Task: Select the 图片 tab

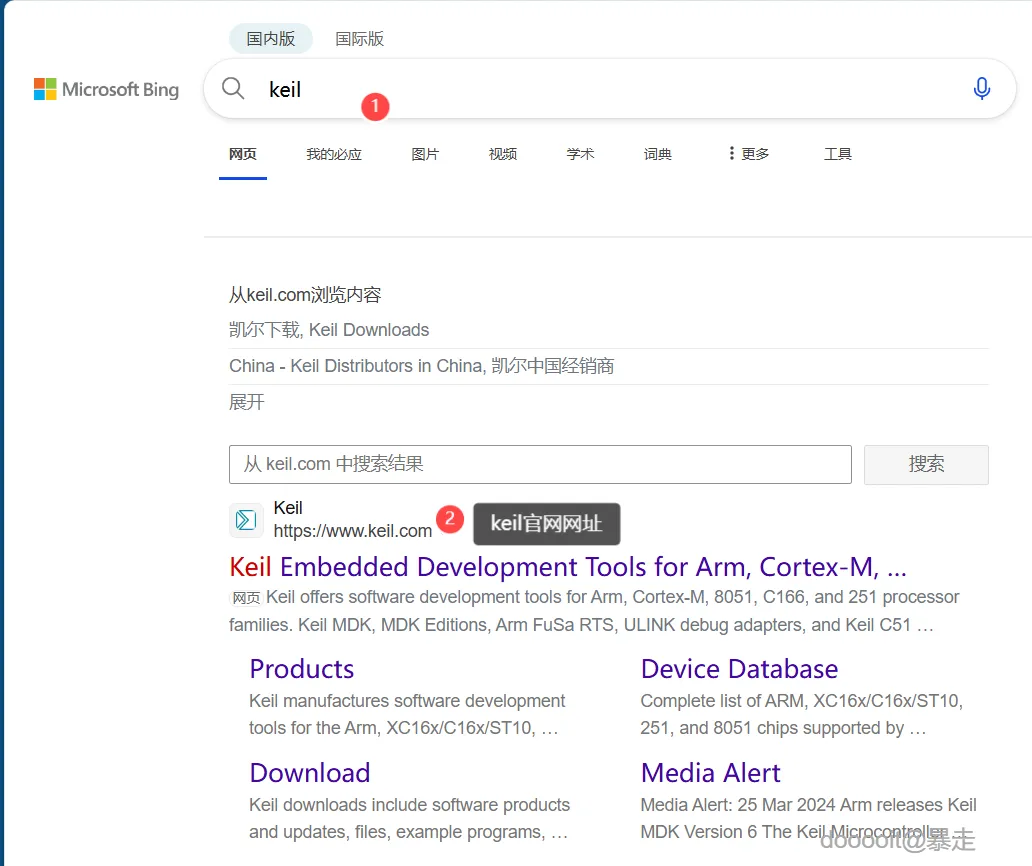Action: [425, 154]
